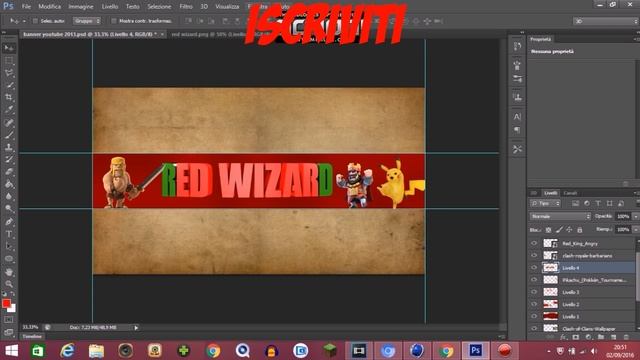Create a new layer group
Screen dimensions: 640x360
pos(601,337)
